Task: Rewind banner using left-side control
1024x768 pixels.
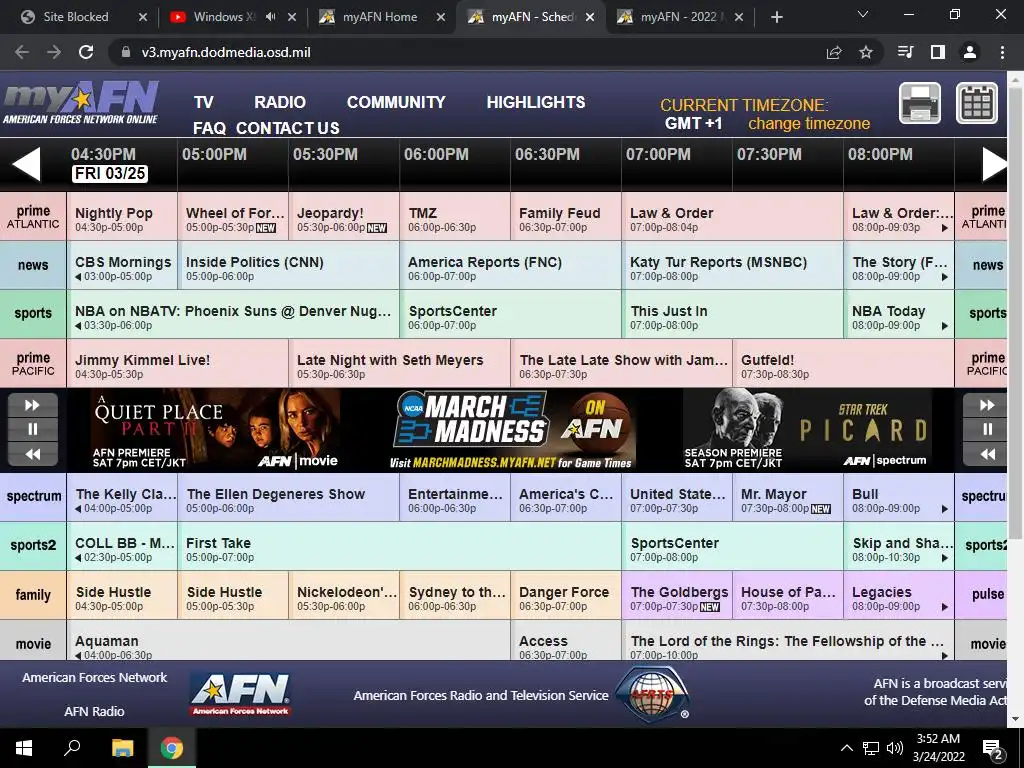Action: pos(33,453)
